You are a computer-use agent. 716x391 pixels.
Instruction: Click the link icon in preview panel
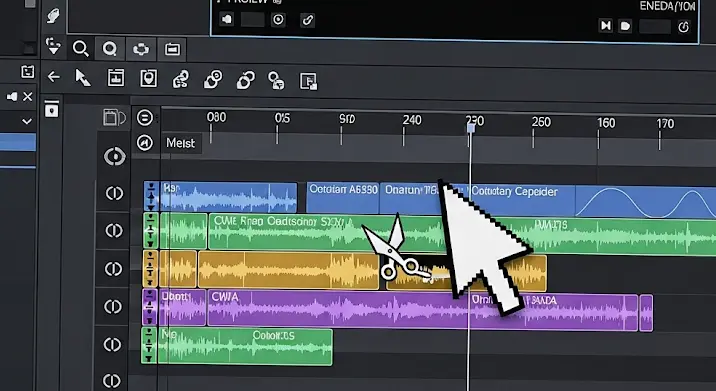(x=307, y=20)
